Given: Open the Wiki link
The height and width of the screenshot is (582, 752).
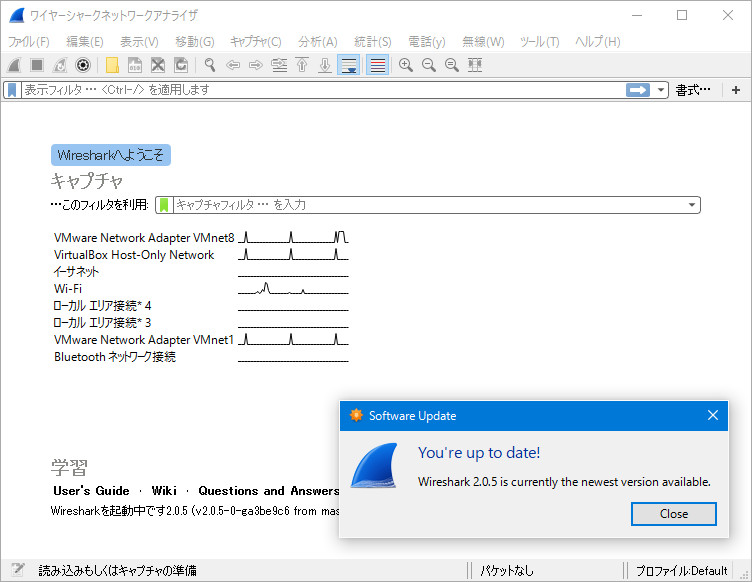Looking at the screenshot, I should [164, 491].
